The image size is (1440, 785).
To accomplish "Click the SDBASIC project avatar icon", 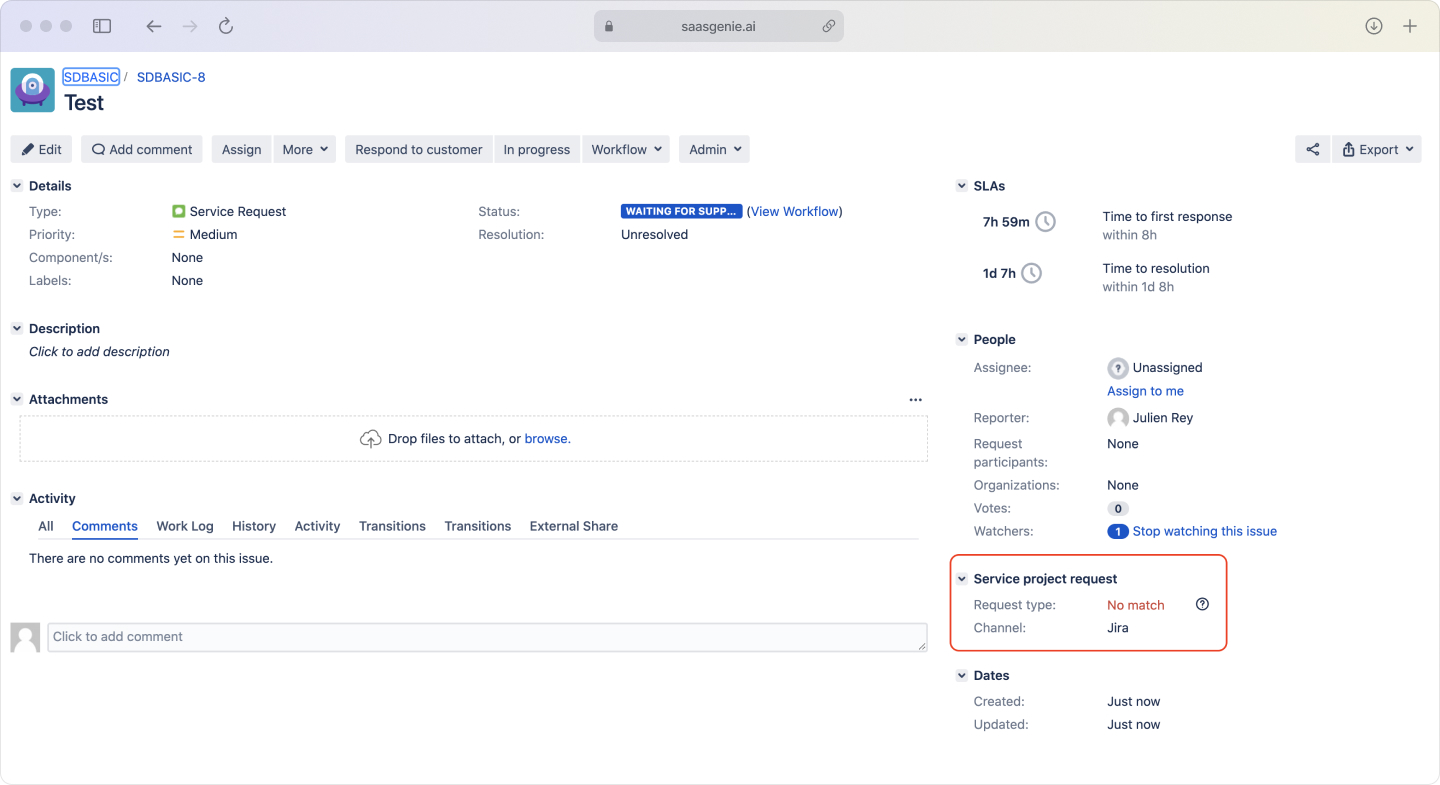I will [32, 90].
